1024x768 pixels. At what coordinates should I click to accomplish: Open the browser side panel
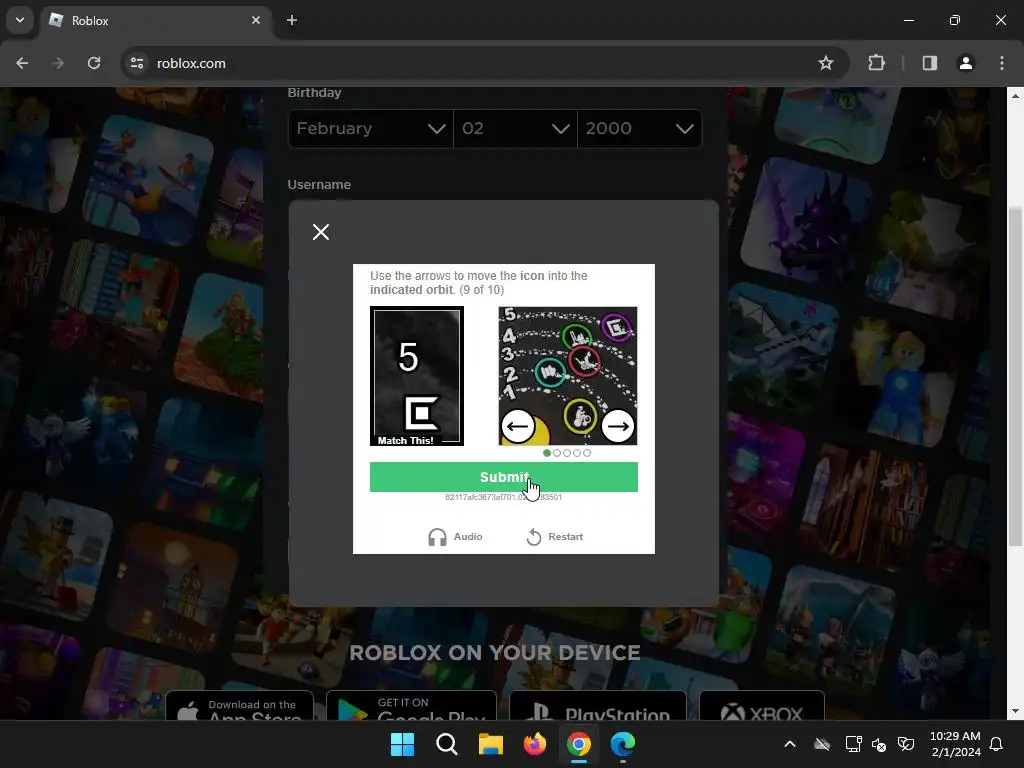click(x=929, y=63)
